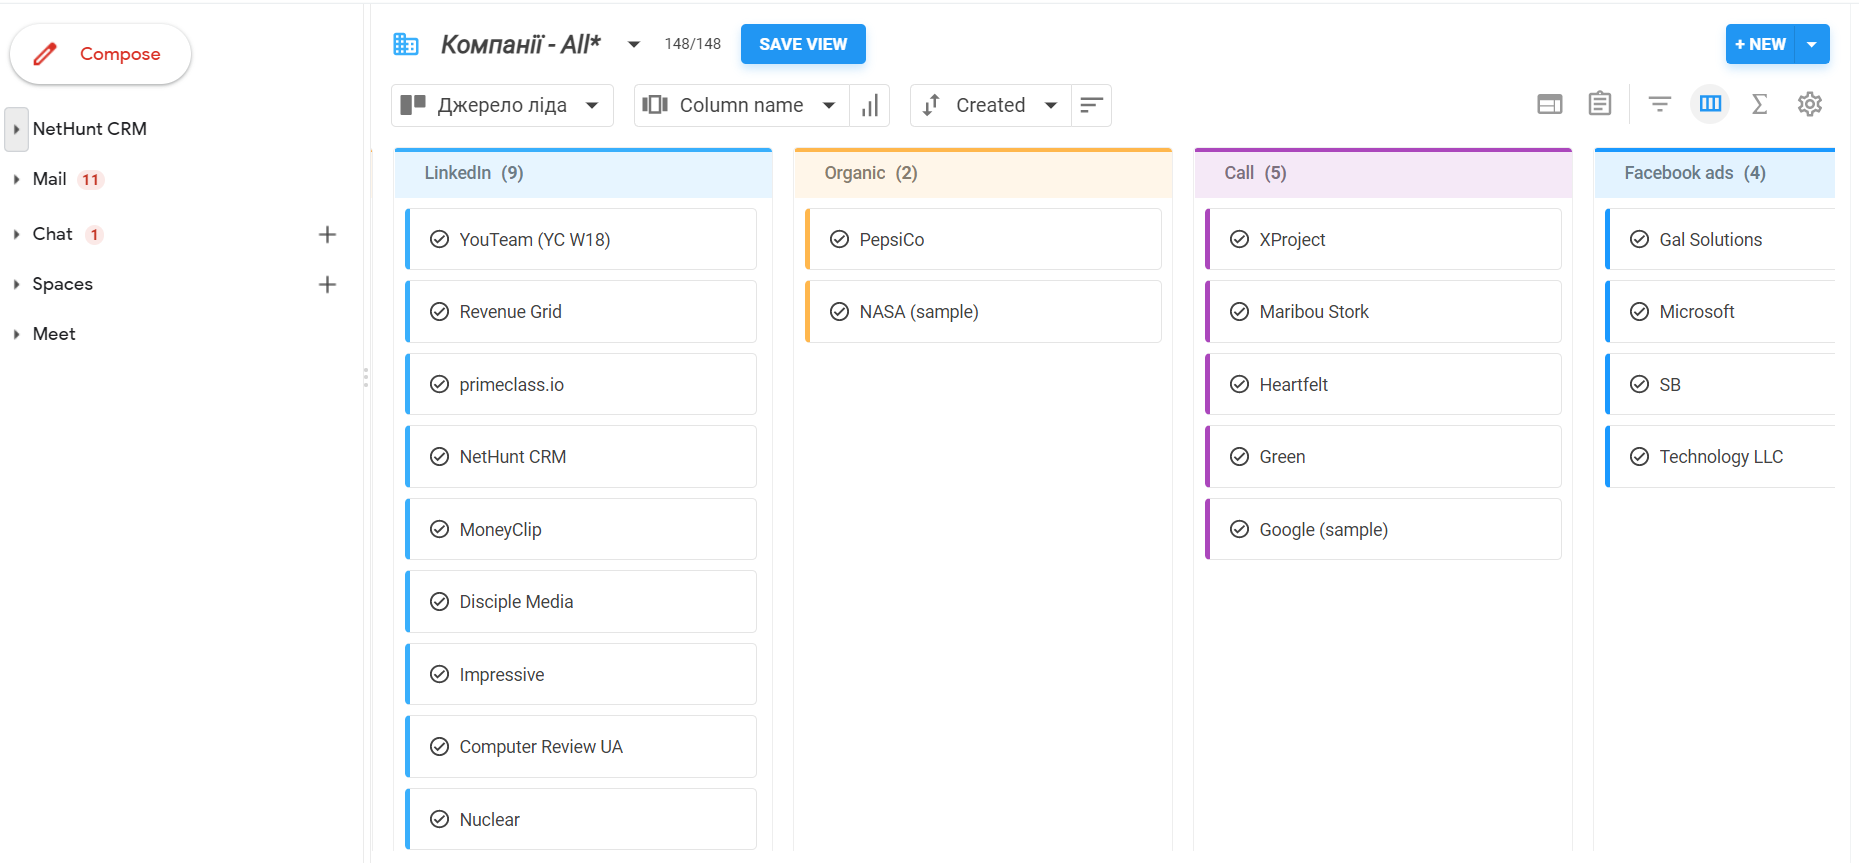Screen dimensions: 1859x863
Task: Toggle the checkmark on PepsiCo card
Action: [x=839, y=239]
